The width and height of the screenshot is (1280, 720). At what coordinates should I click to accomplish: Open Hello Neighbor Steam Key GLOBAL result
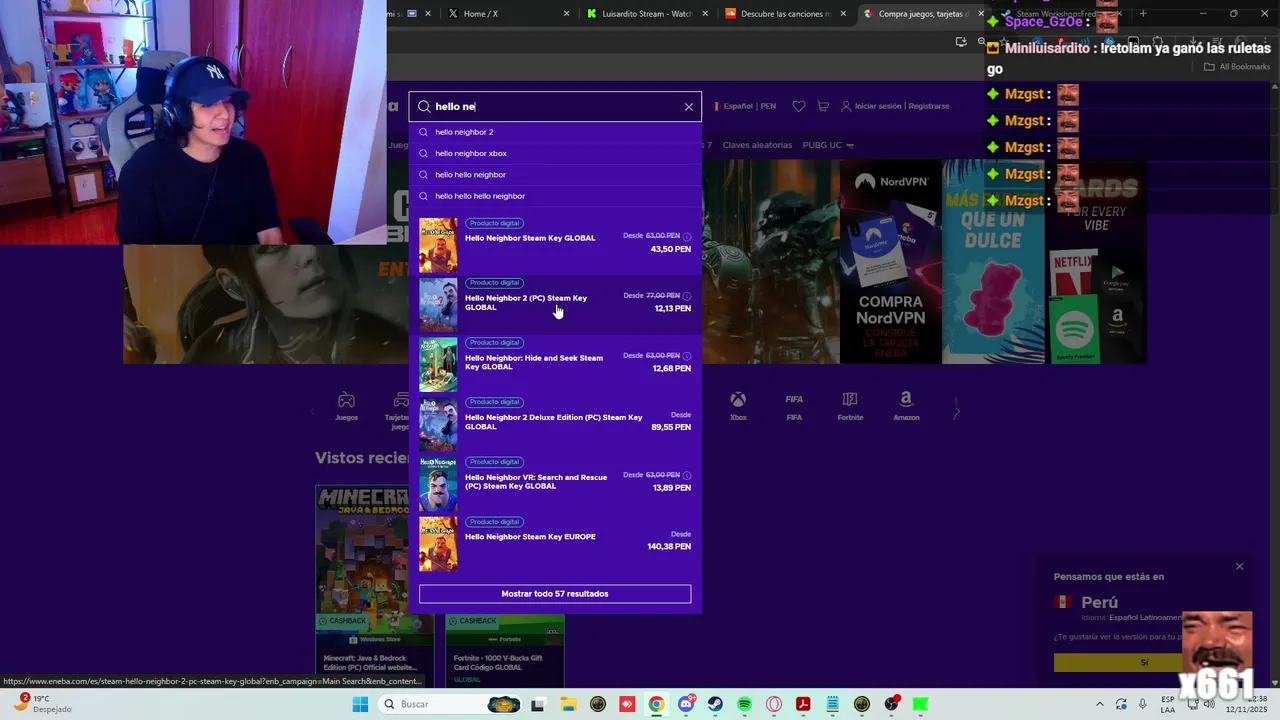pyautogui.click(x=555, y=245)
